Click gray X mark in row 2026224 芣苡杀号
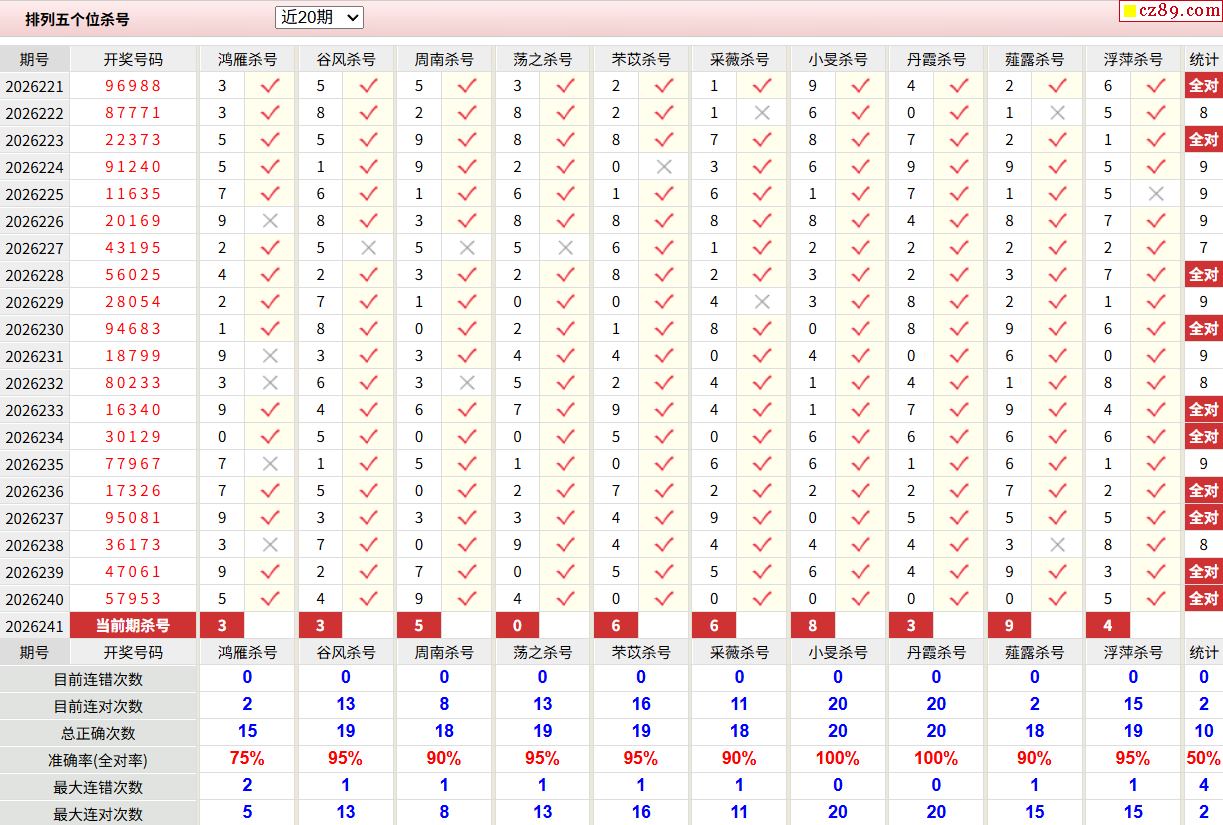Image resolution: width=1223 pixels, height=825 pixels. click(664, 167)
